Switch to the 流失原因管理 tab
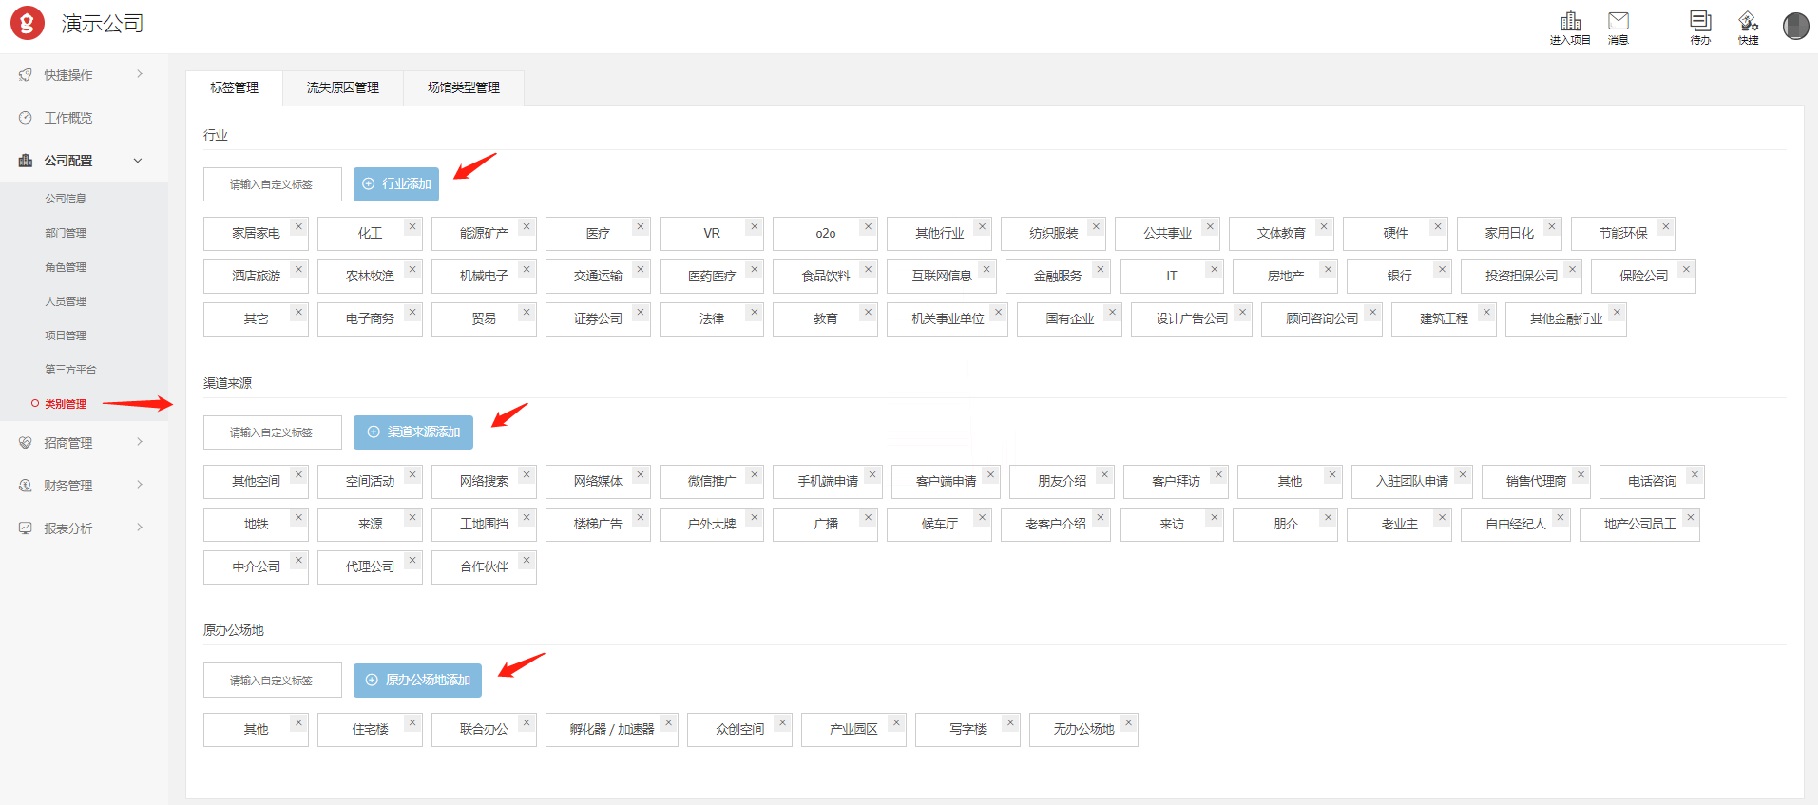 point(343,88)
